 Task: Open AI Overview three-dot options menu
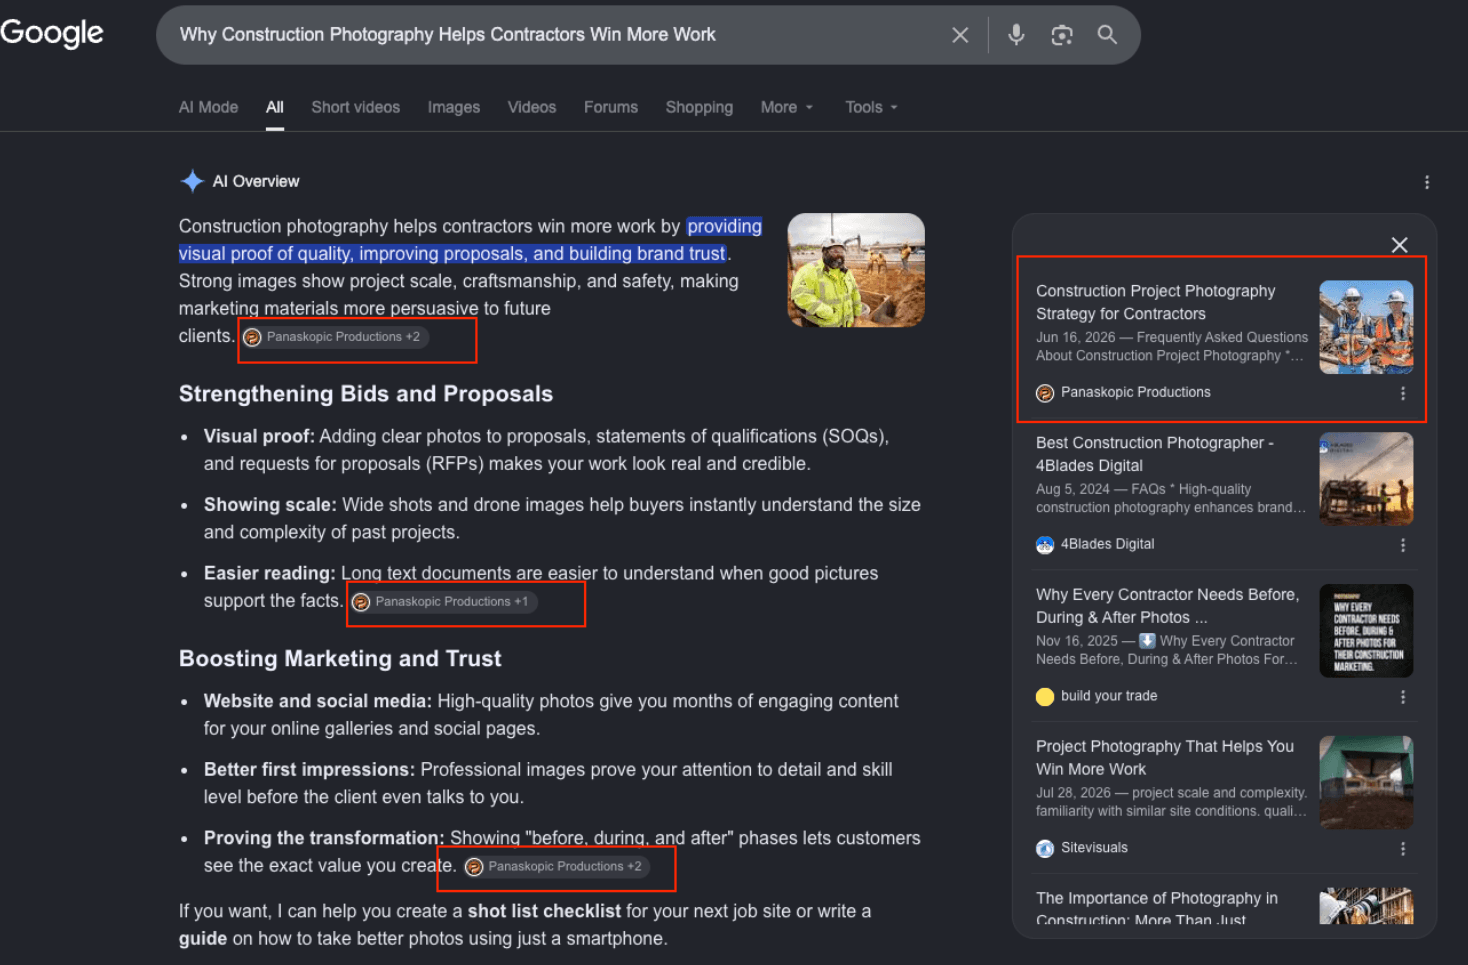[1427, 182]
